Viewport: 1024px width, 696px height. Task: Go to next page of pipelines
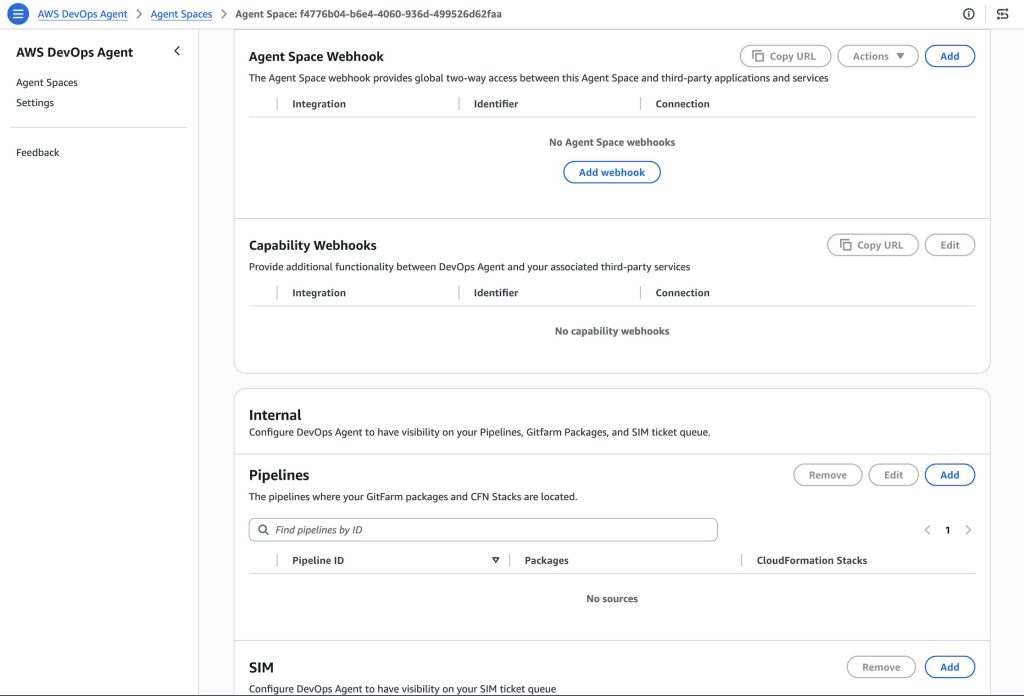pos(968,530)
